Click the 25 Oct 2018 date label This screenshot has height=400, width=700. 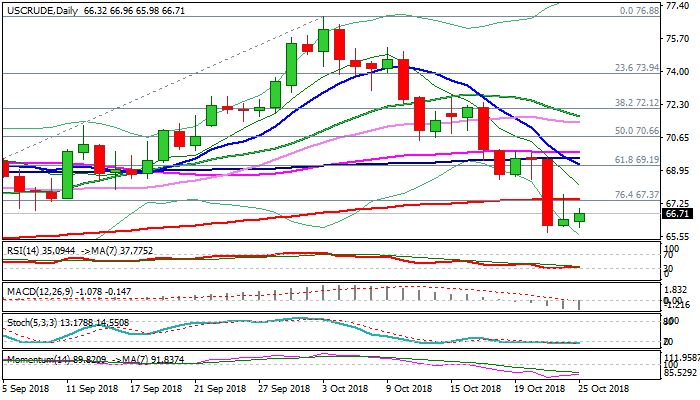[604, 389]
